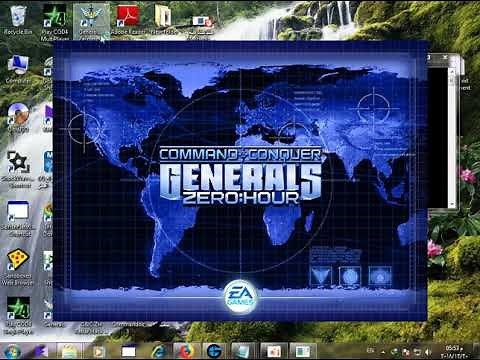Open the blue window shortcut on the desktop
Image resolution: width=480 pixels, height=360 pixels.
click(19, 218)
